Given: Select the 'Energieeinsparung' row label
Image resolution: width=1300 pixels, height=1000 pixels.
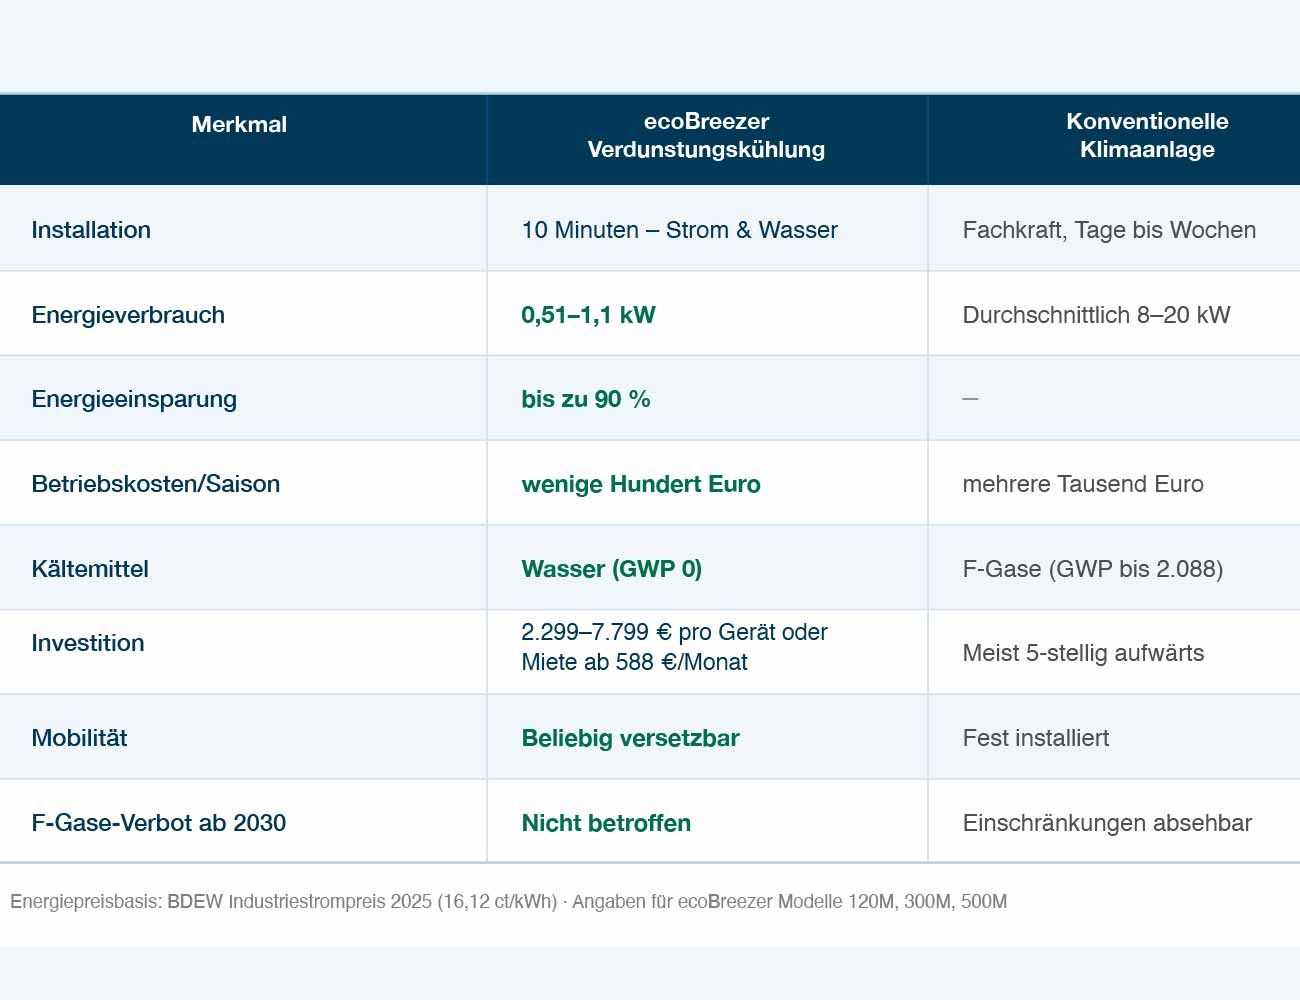Looking at the screenshot, I should point(134,399).
